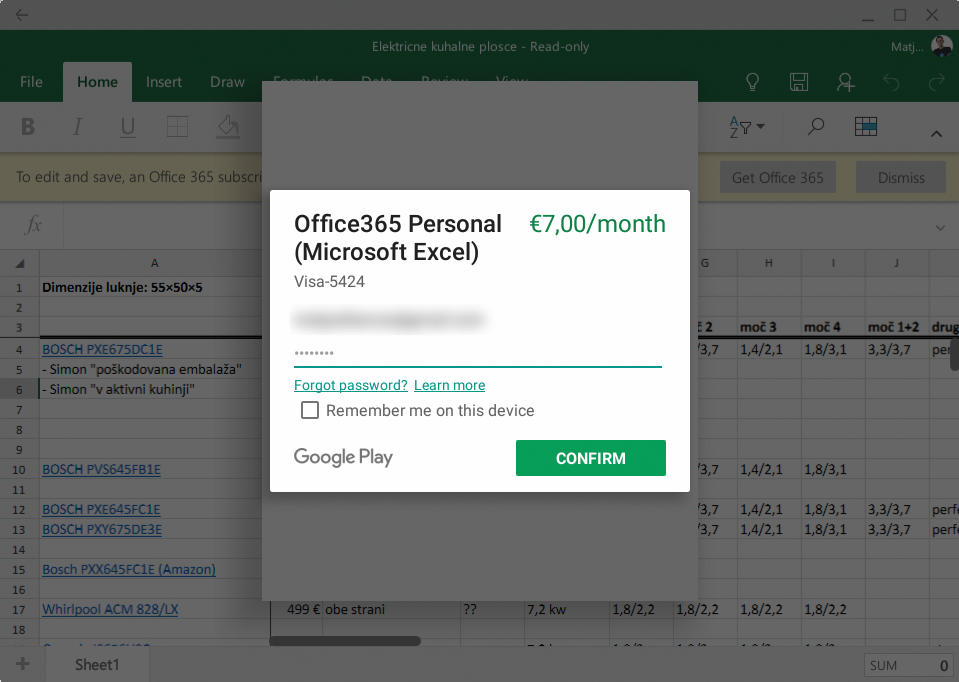Click the fx insert function icon
The height and width of the screenshot is (682, 959).
(34, 225)
